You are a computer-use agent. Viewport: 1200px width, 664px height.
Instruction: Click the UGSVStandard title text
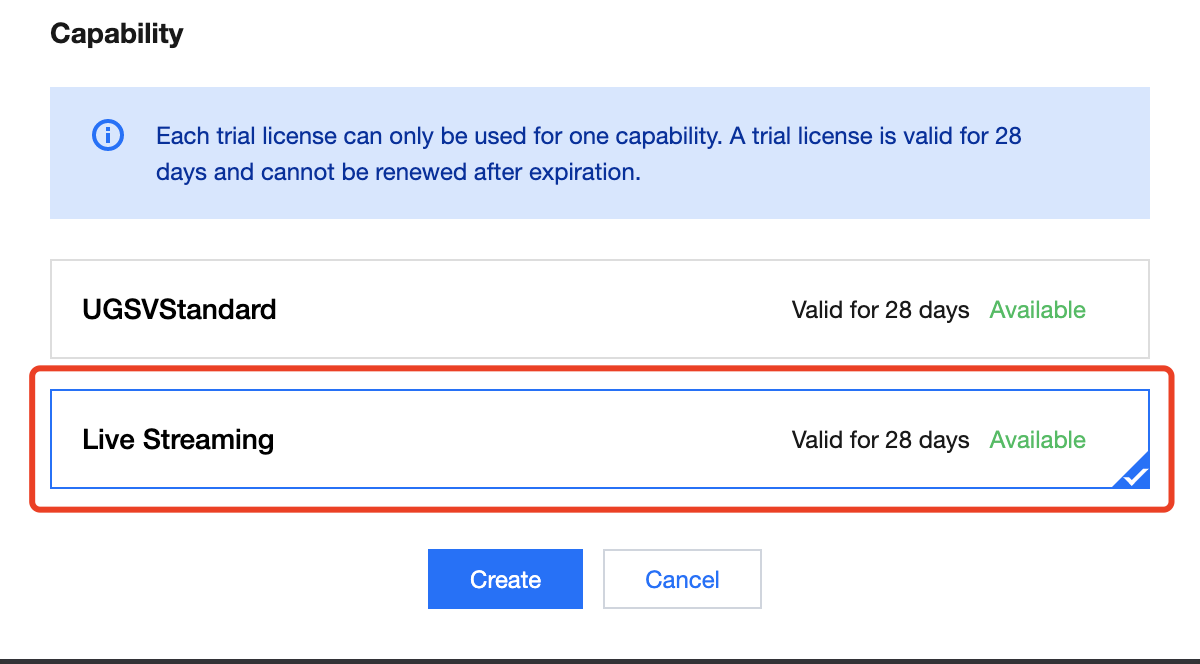(x=179, y=309)
